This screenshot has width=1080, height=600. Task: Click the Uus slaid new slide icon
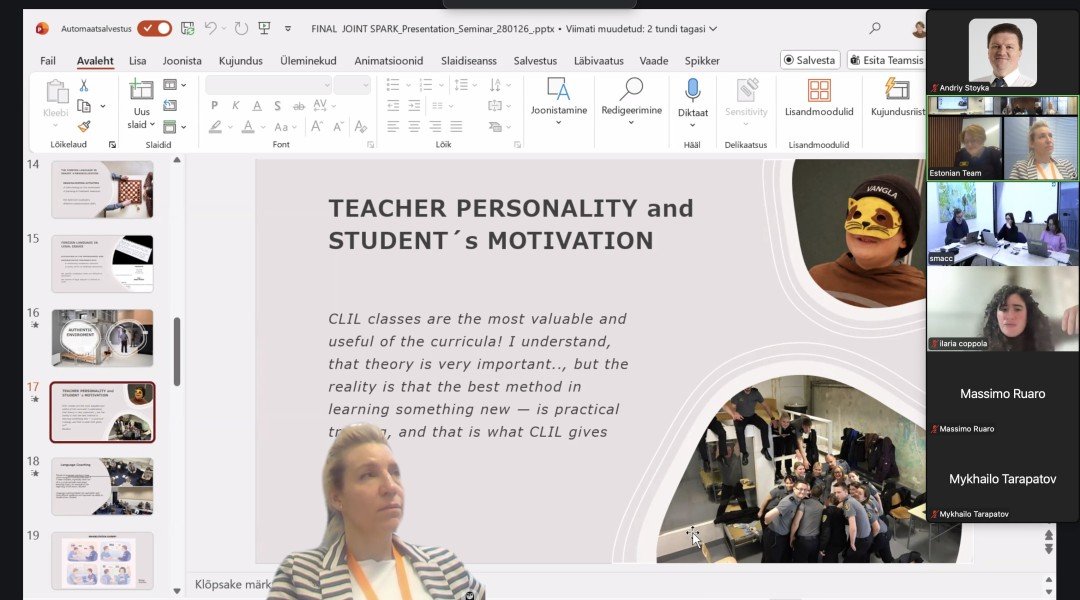[x=141, y=90]
